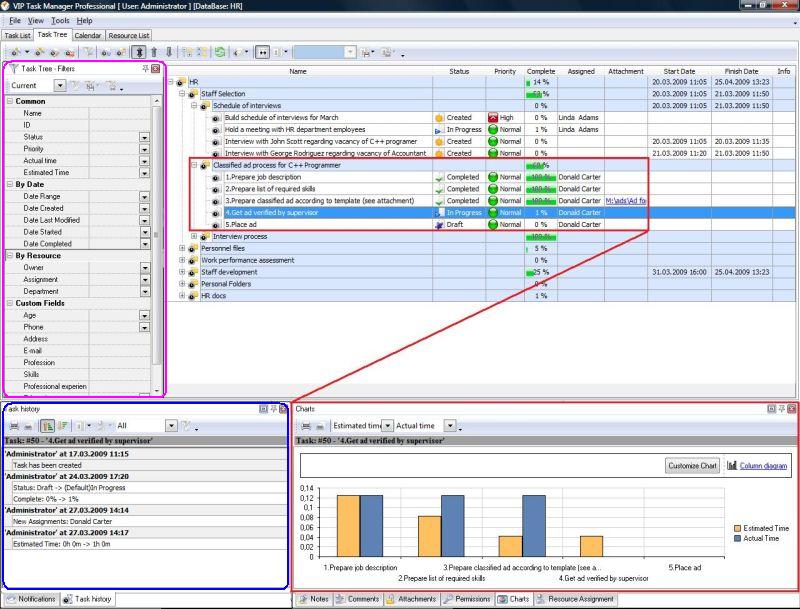
Task: Open the Actual time chart dropdown
Action: [449, 425]
